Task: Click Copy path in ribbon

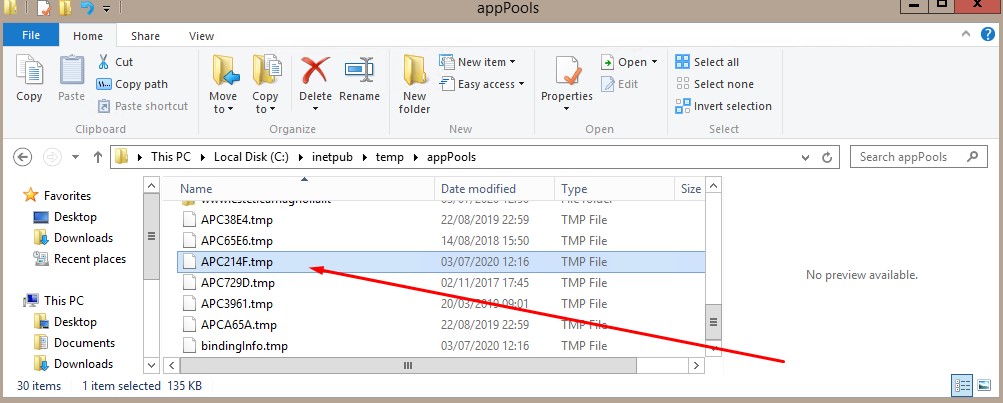Action: click(x=132, y=84)
